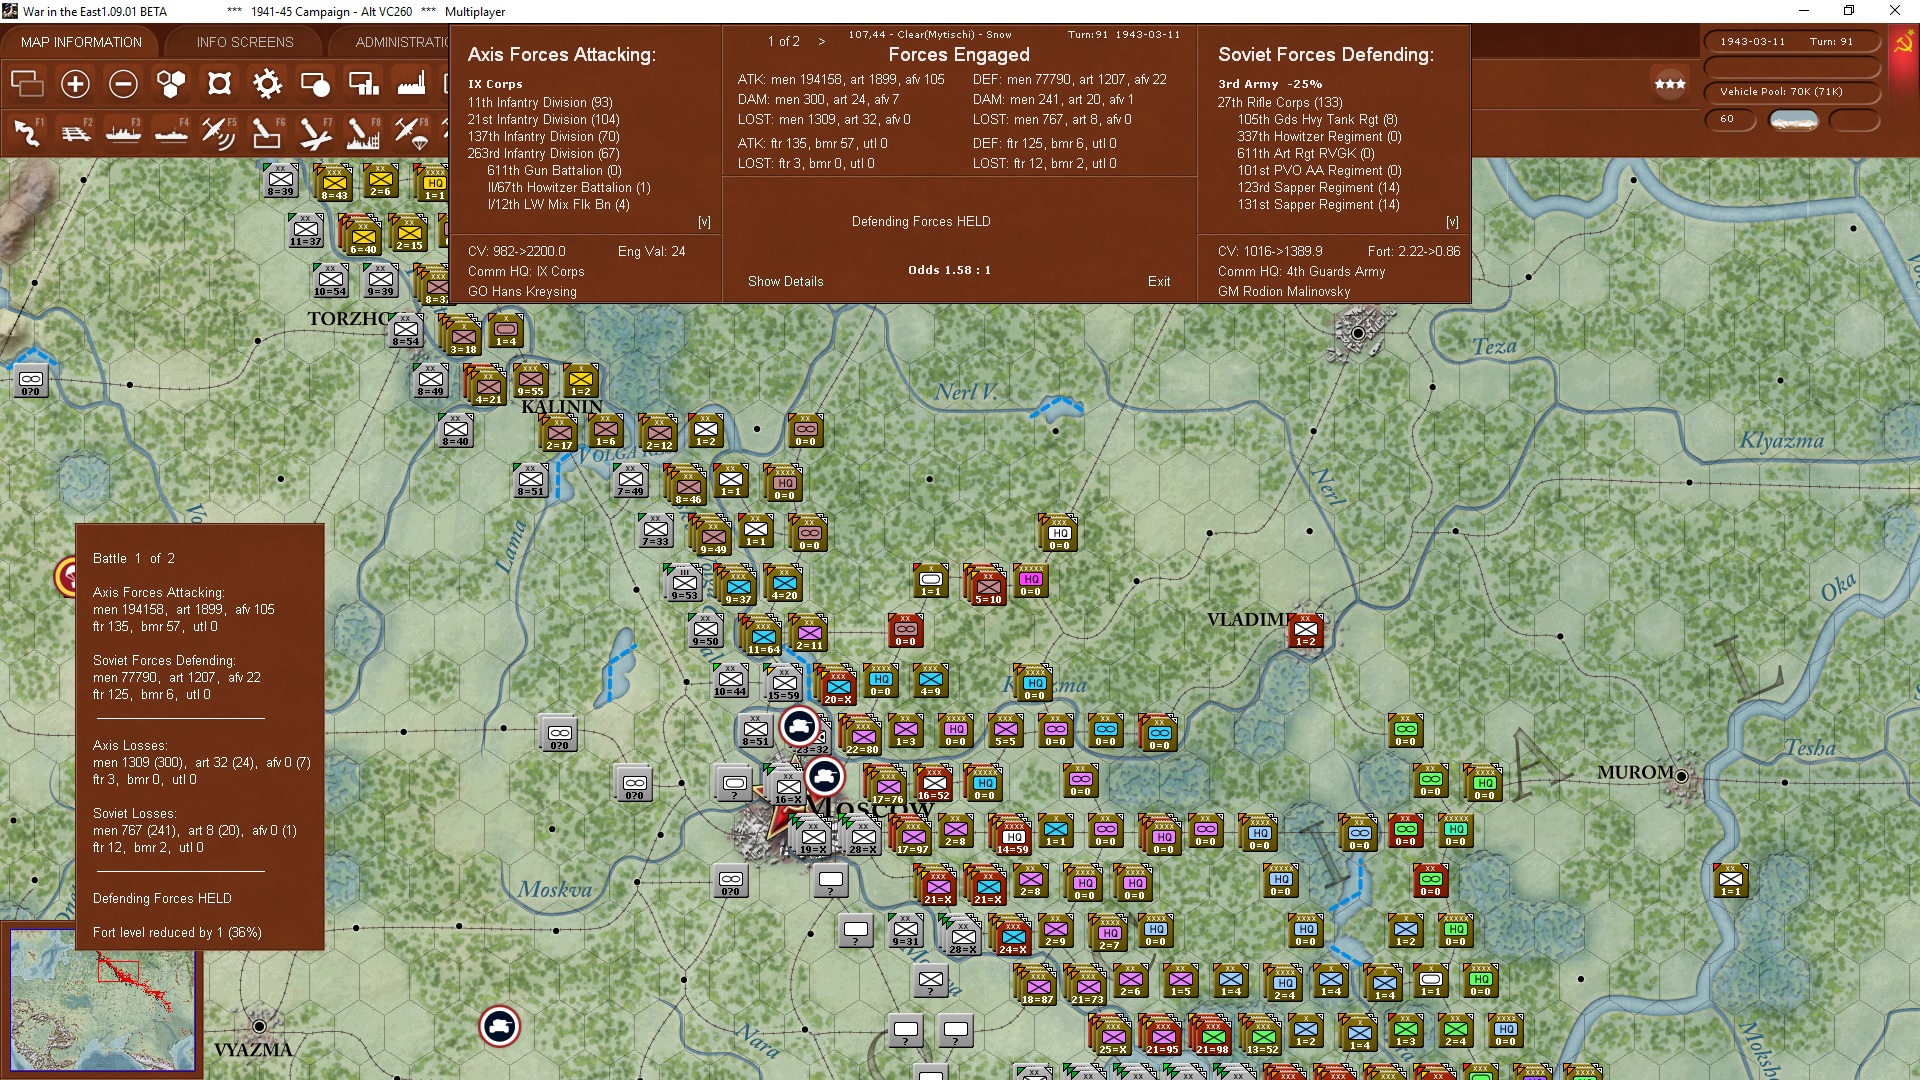Expand the Axis attacking unit list
1920x1080 pixels.
pos(704,222)
